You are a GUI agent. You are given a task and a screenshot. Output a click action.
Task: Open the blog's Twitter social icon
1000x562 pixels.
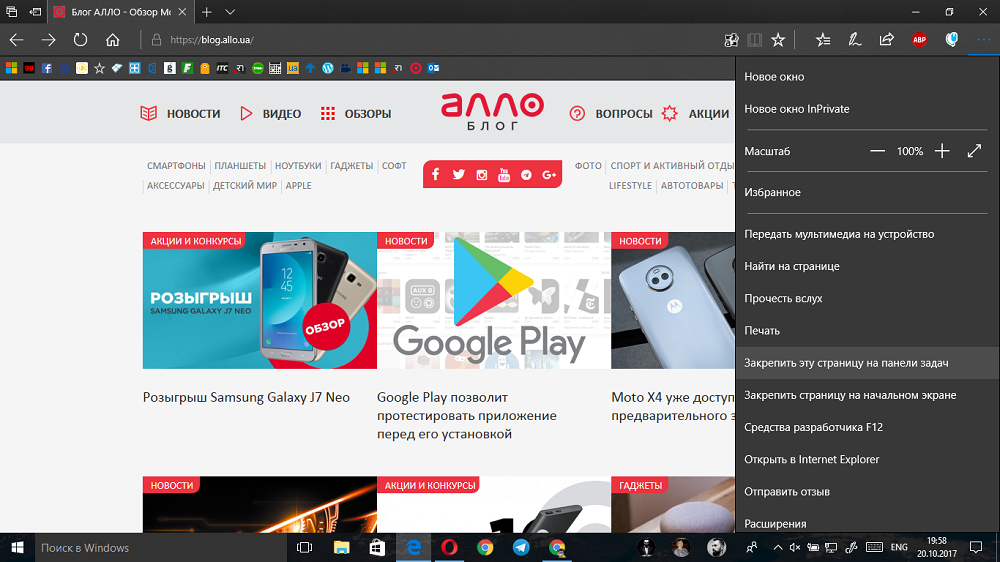point(459,174)
